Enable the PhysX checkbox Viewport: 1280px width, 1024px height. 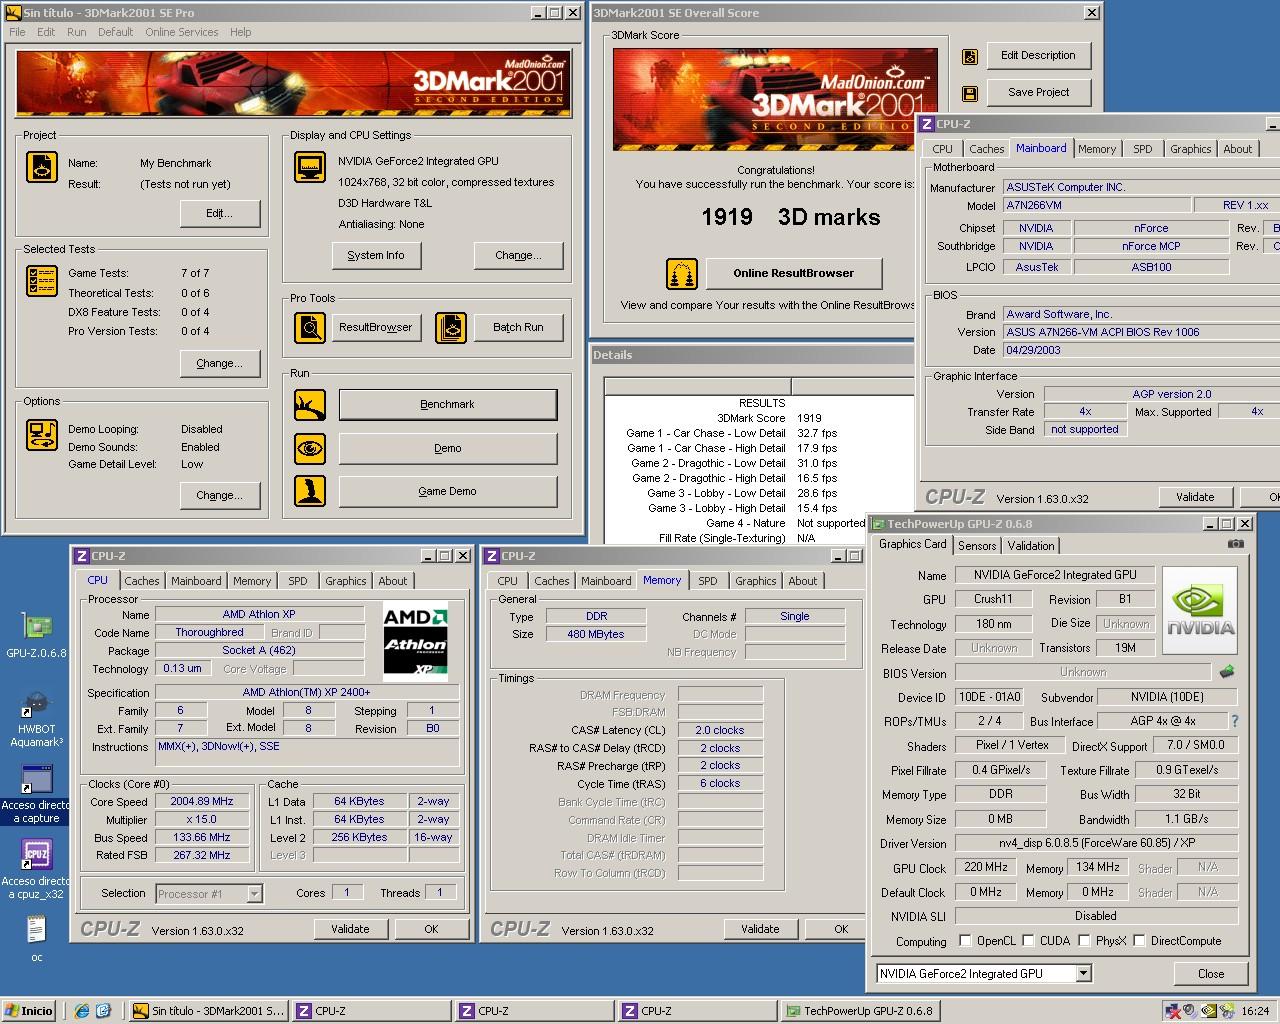(1083, 941)
